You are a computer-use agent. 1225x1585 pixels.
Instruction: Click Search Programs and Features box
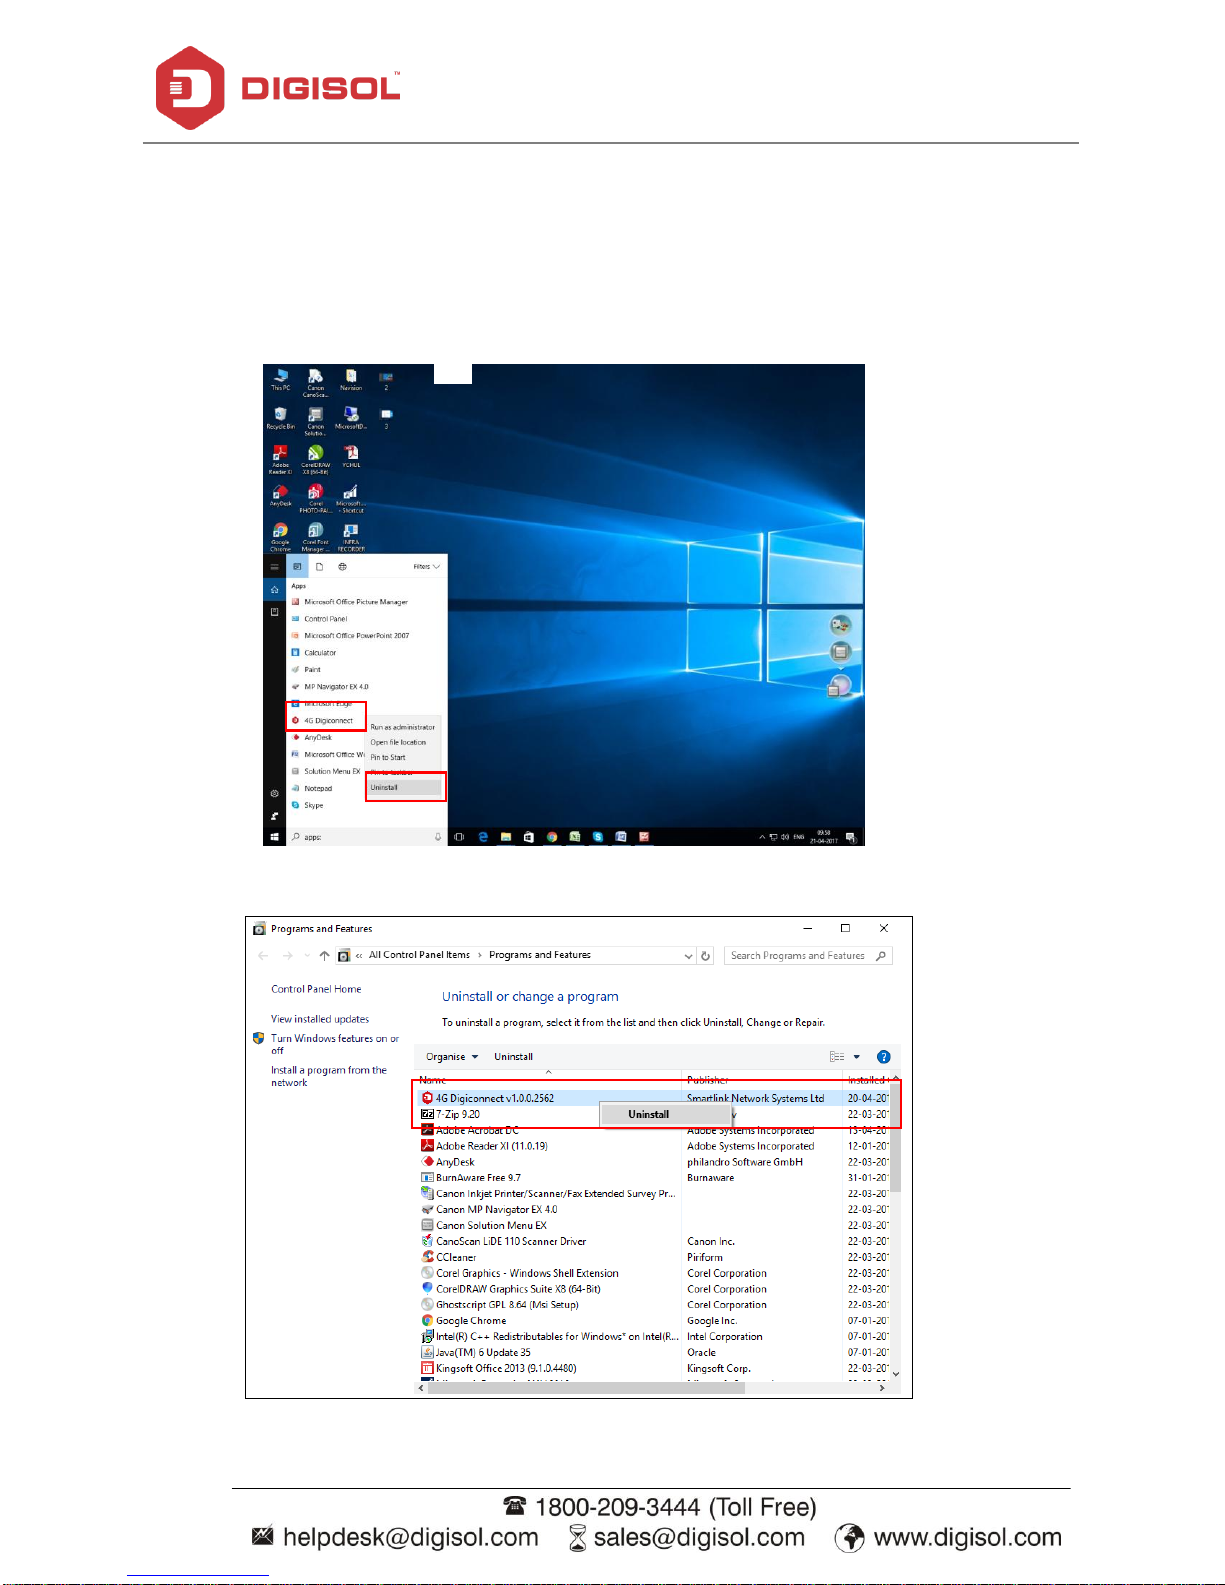809,956
